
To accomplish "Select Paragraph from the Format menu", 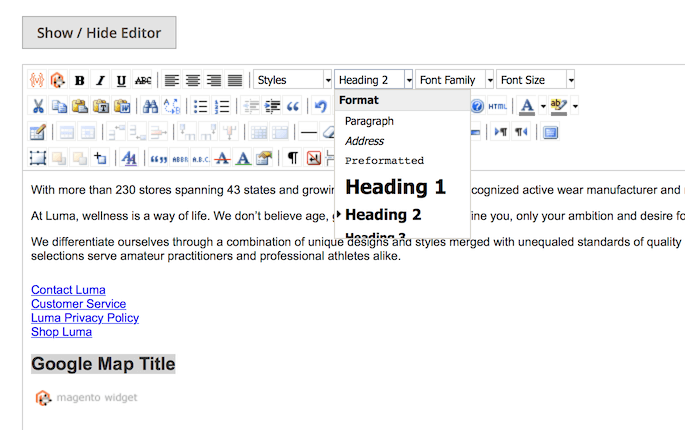I will [x=369, y=121].
